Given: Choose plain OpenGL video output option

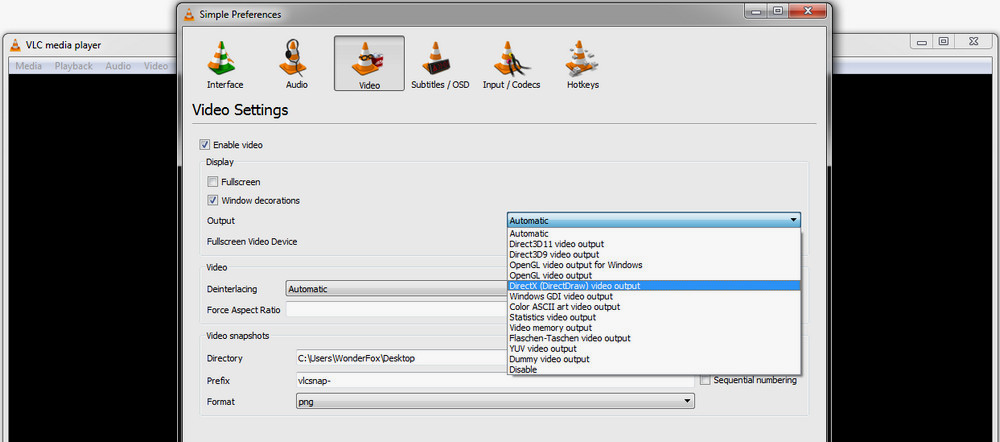Looking at the screenshot, I should (x=654, y=276).
